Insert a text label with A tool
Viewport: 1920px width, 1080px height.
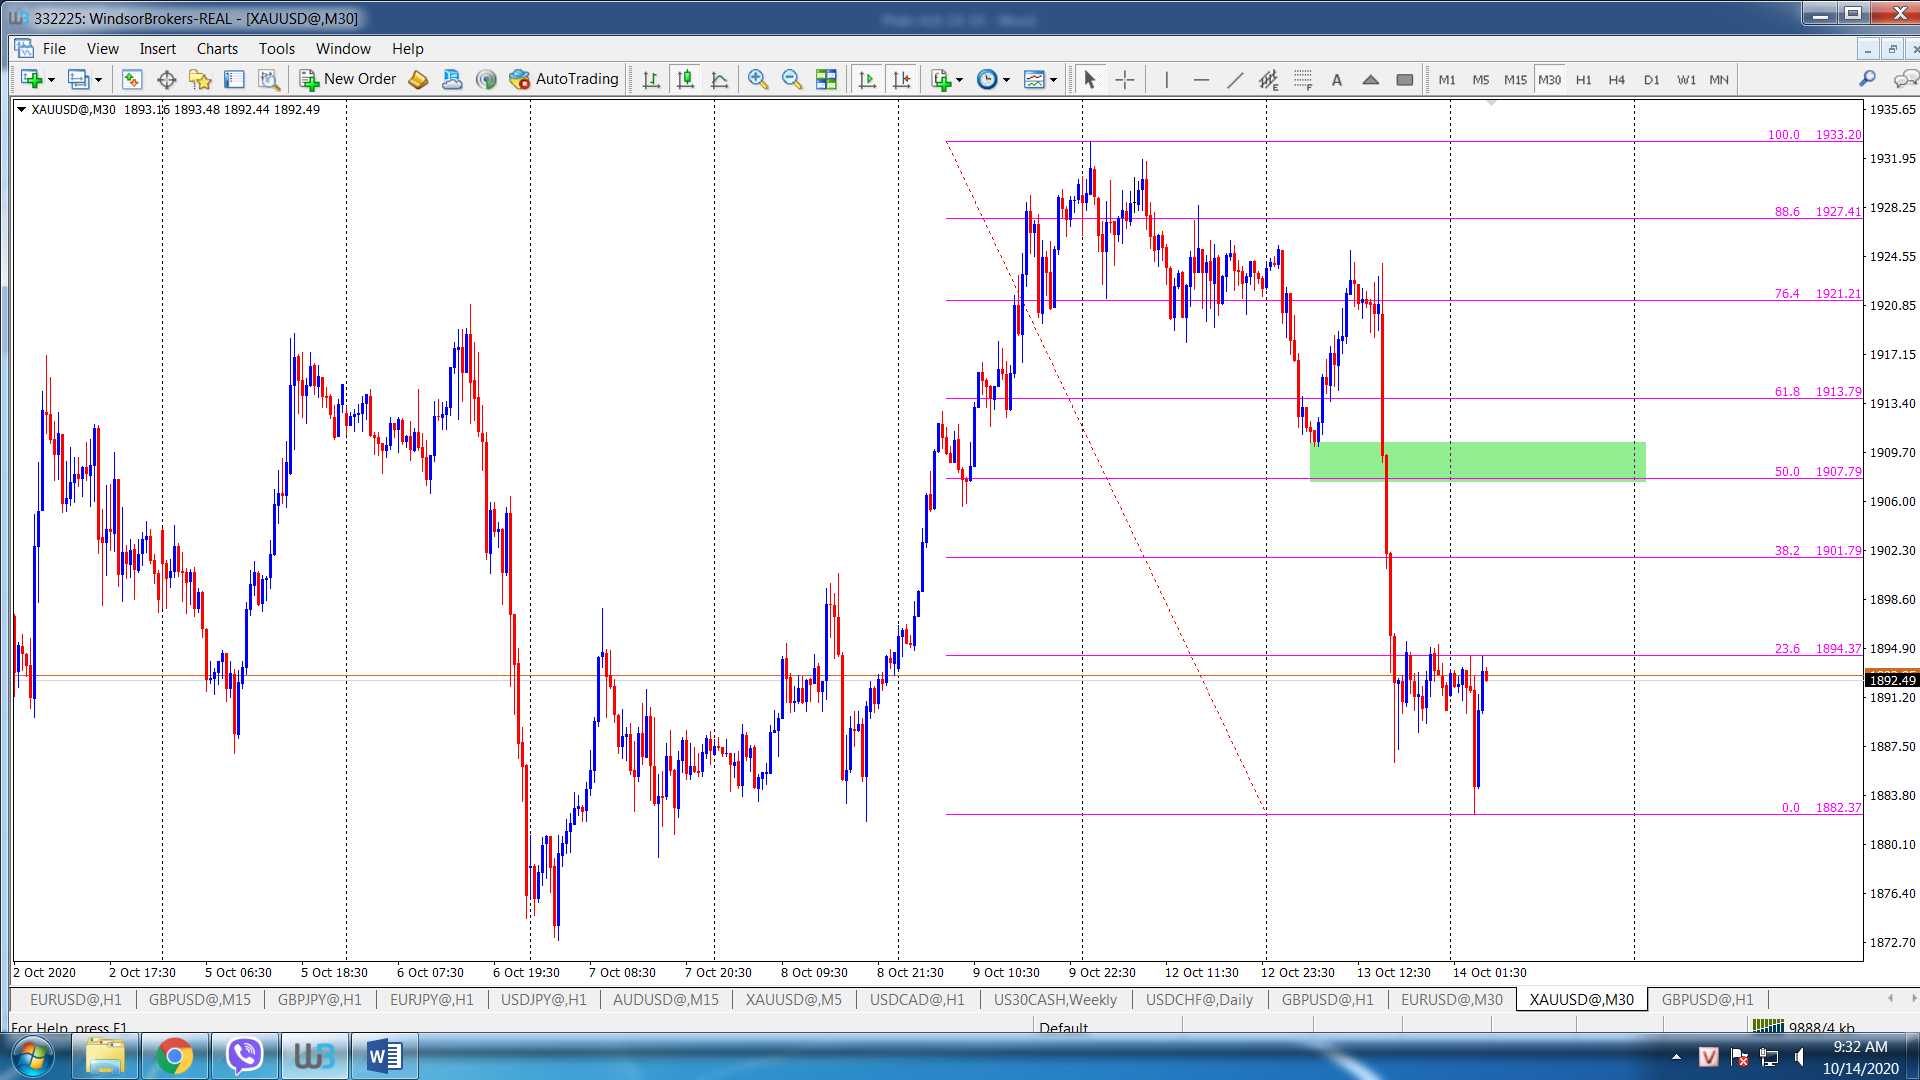1337,80
